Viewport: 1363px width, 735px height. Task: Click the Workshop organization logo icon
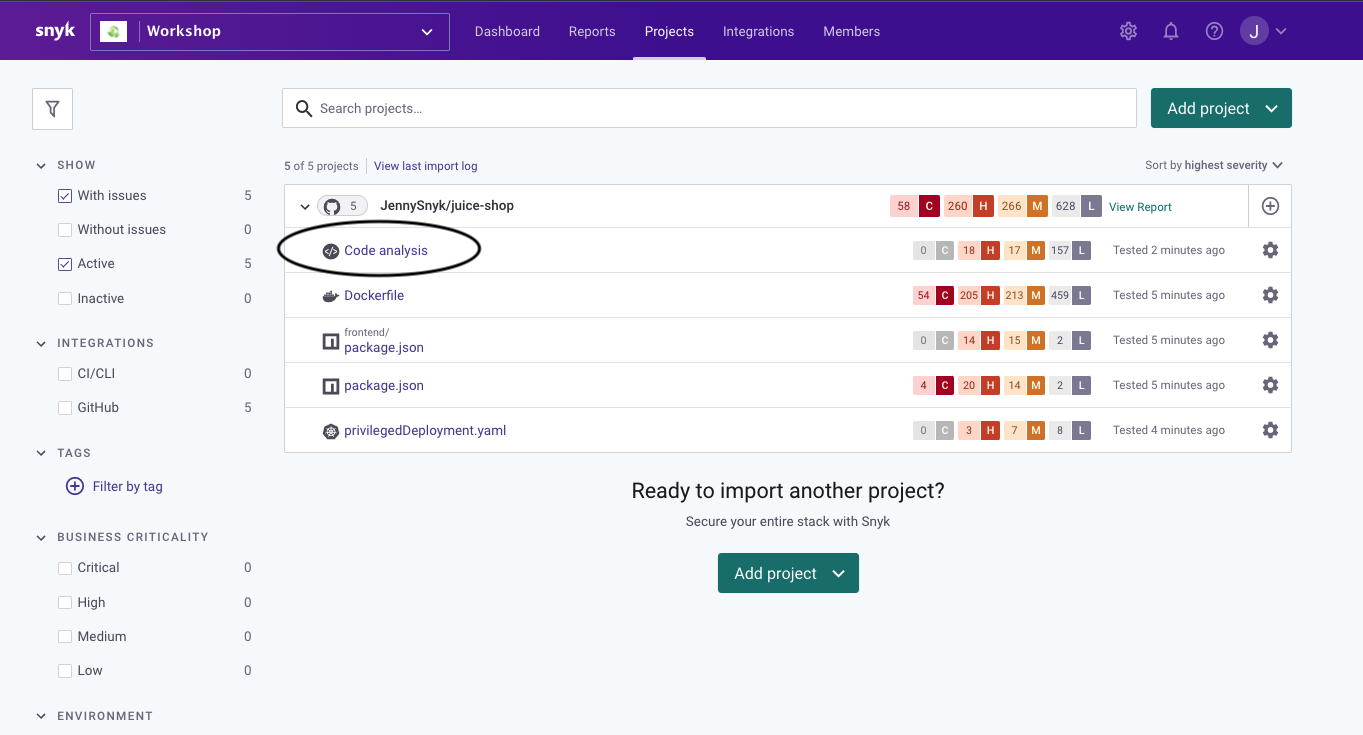114,31
